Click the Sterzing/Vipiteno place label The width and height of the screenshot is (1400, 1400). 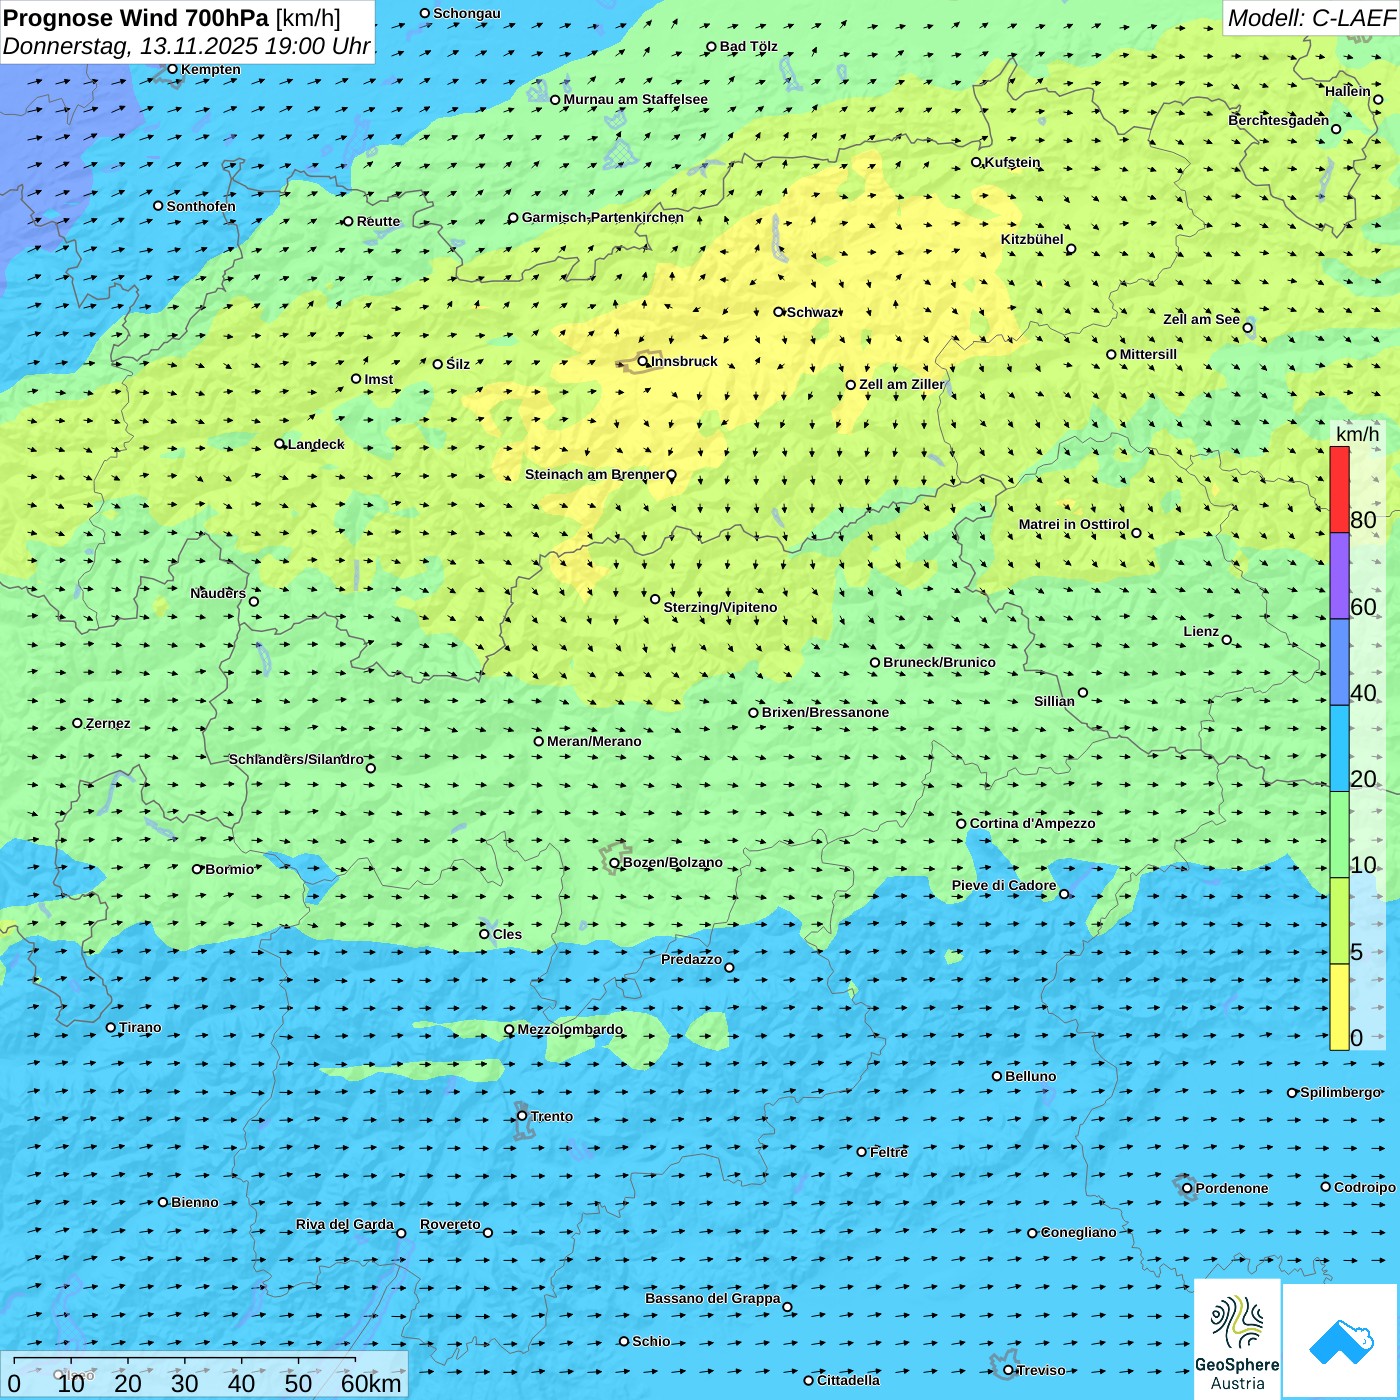pyautogui.click(x=720, y=607)
